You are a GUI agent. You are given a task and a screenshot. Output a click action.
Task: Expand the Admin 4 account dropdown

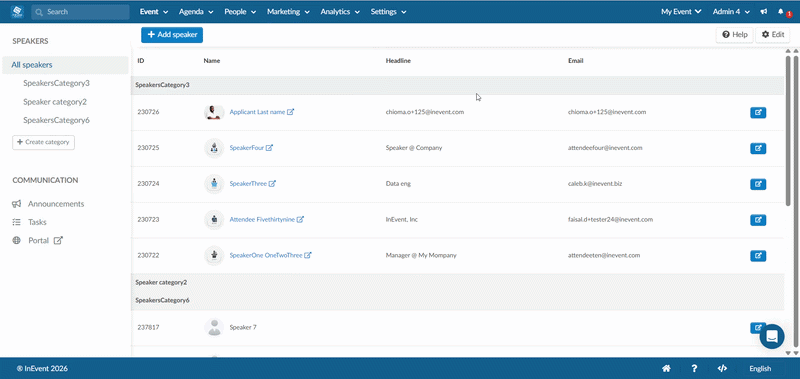(731, 12)
